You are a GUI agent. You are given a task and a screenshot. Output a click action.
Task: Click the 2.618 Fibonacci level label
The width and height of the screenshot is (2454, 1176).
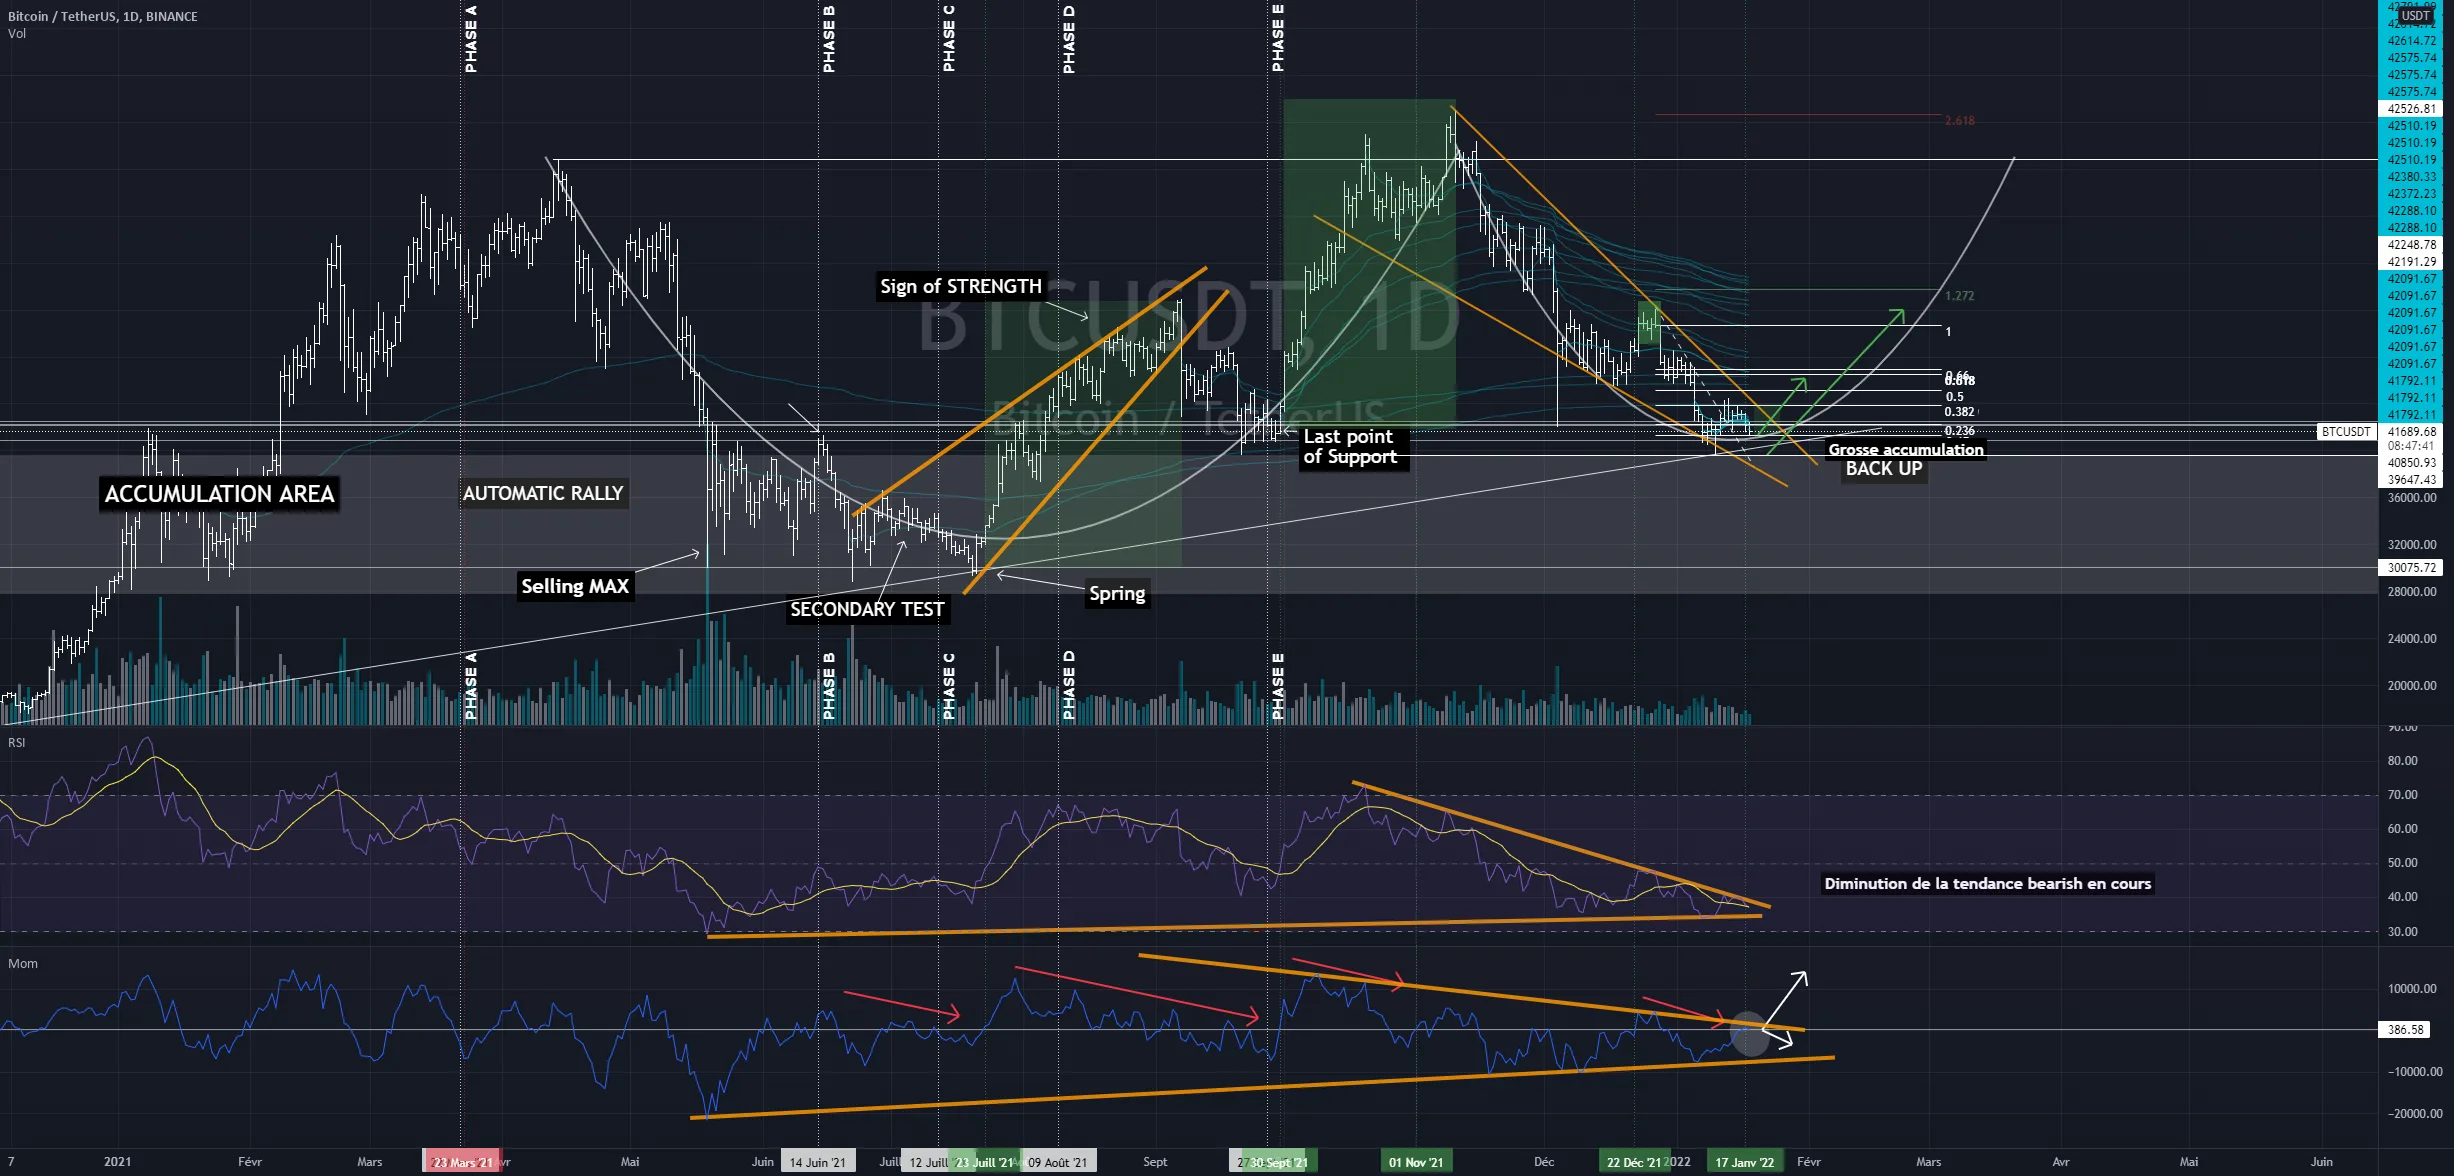[x=1960, y=121]
